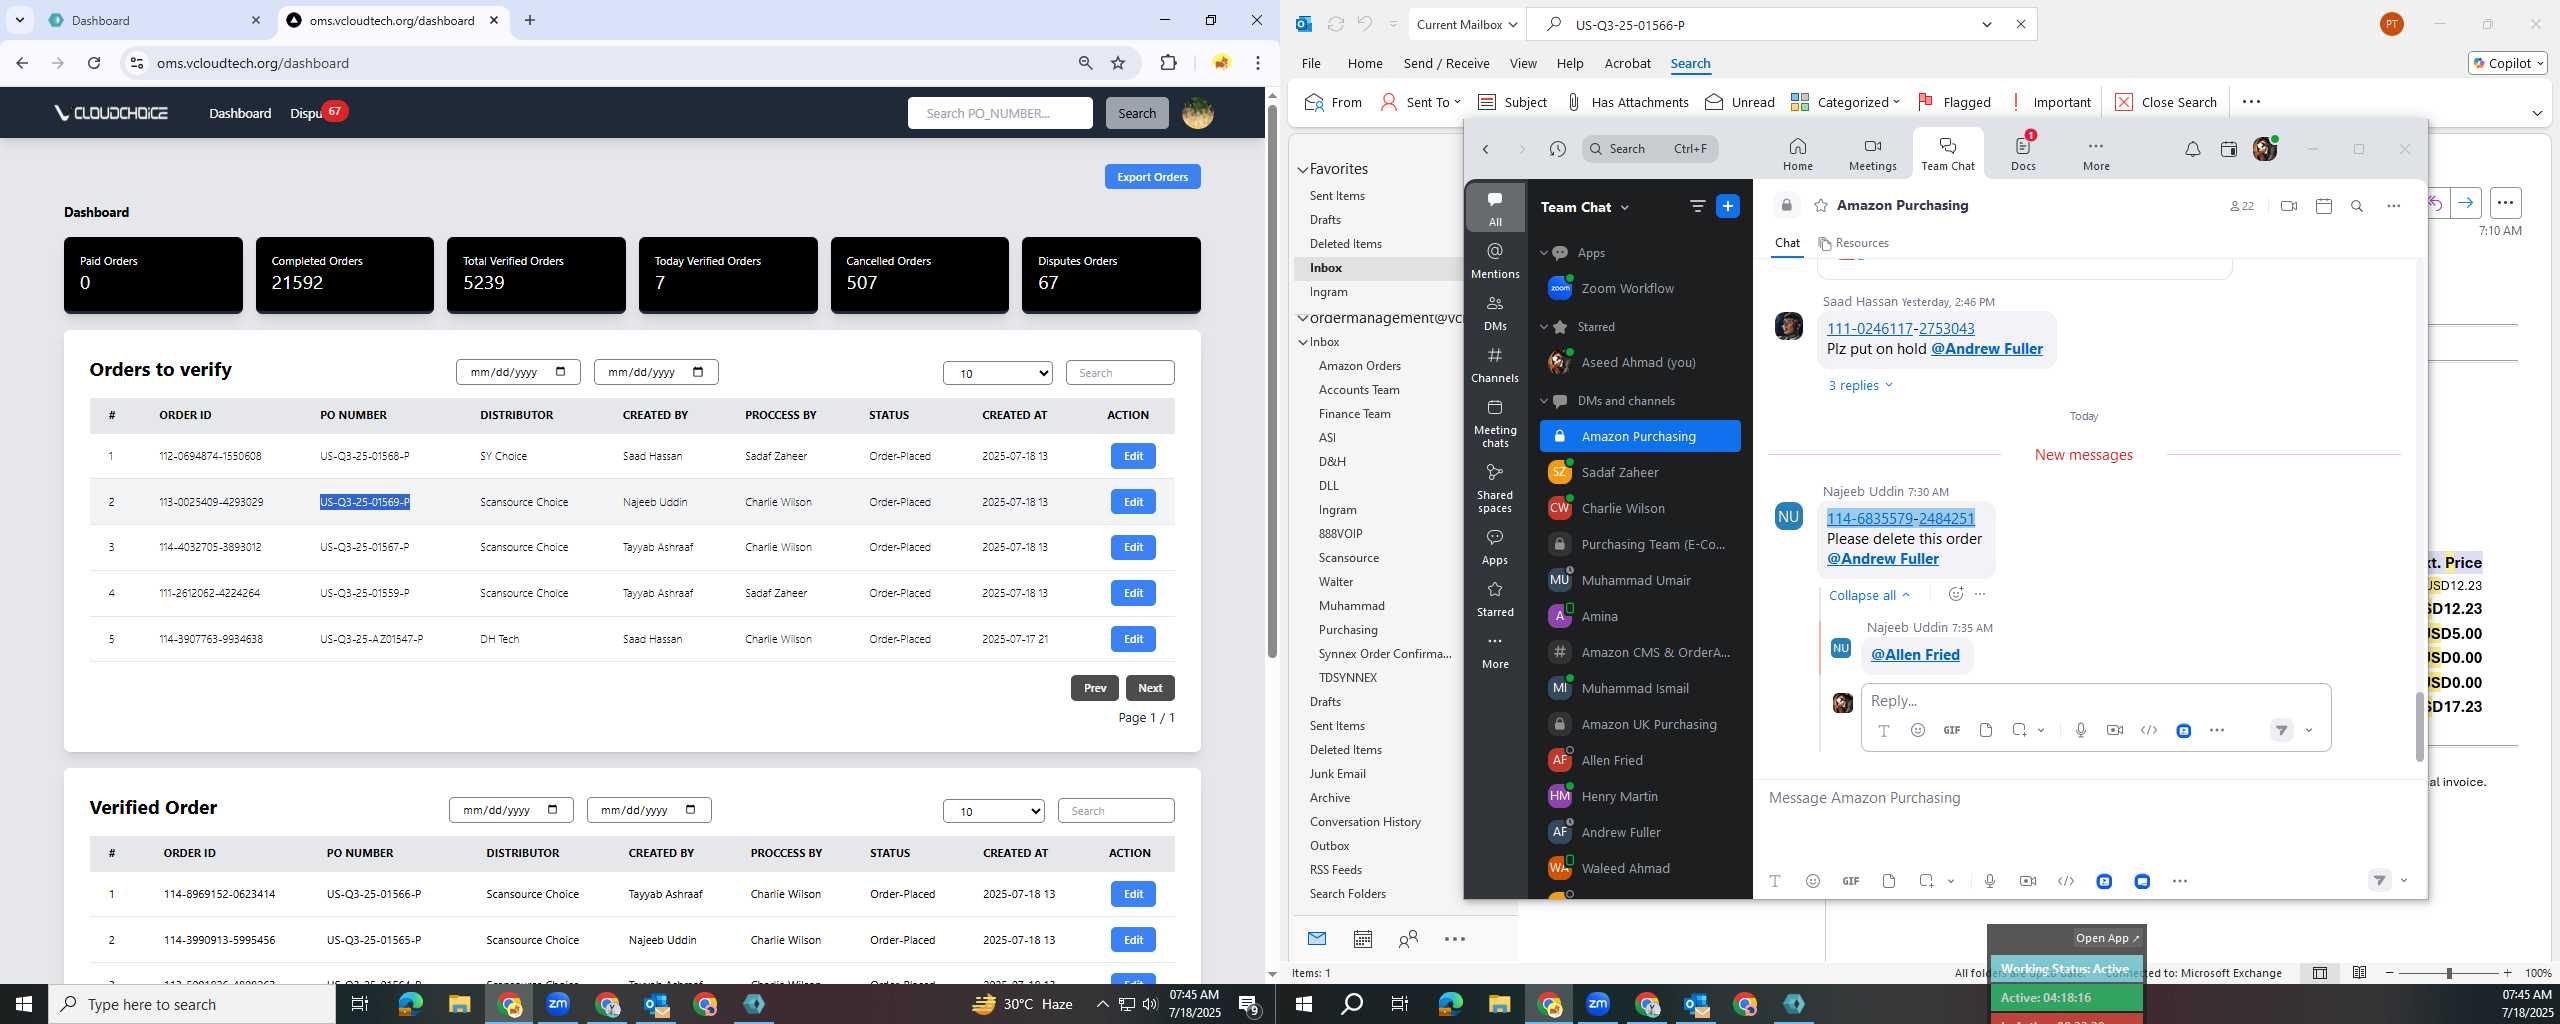
Task: Open Docs in the Zoom top bar
Action: point(2023,154)
